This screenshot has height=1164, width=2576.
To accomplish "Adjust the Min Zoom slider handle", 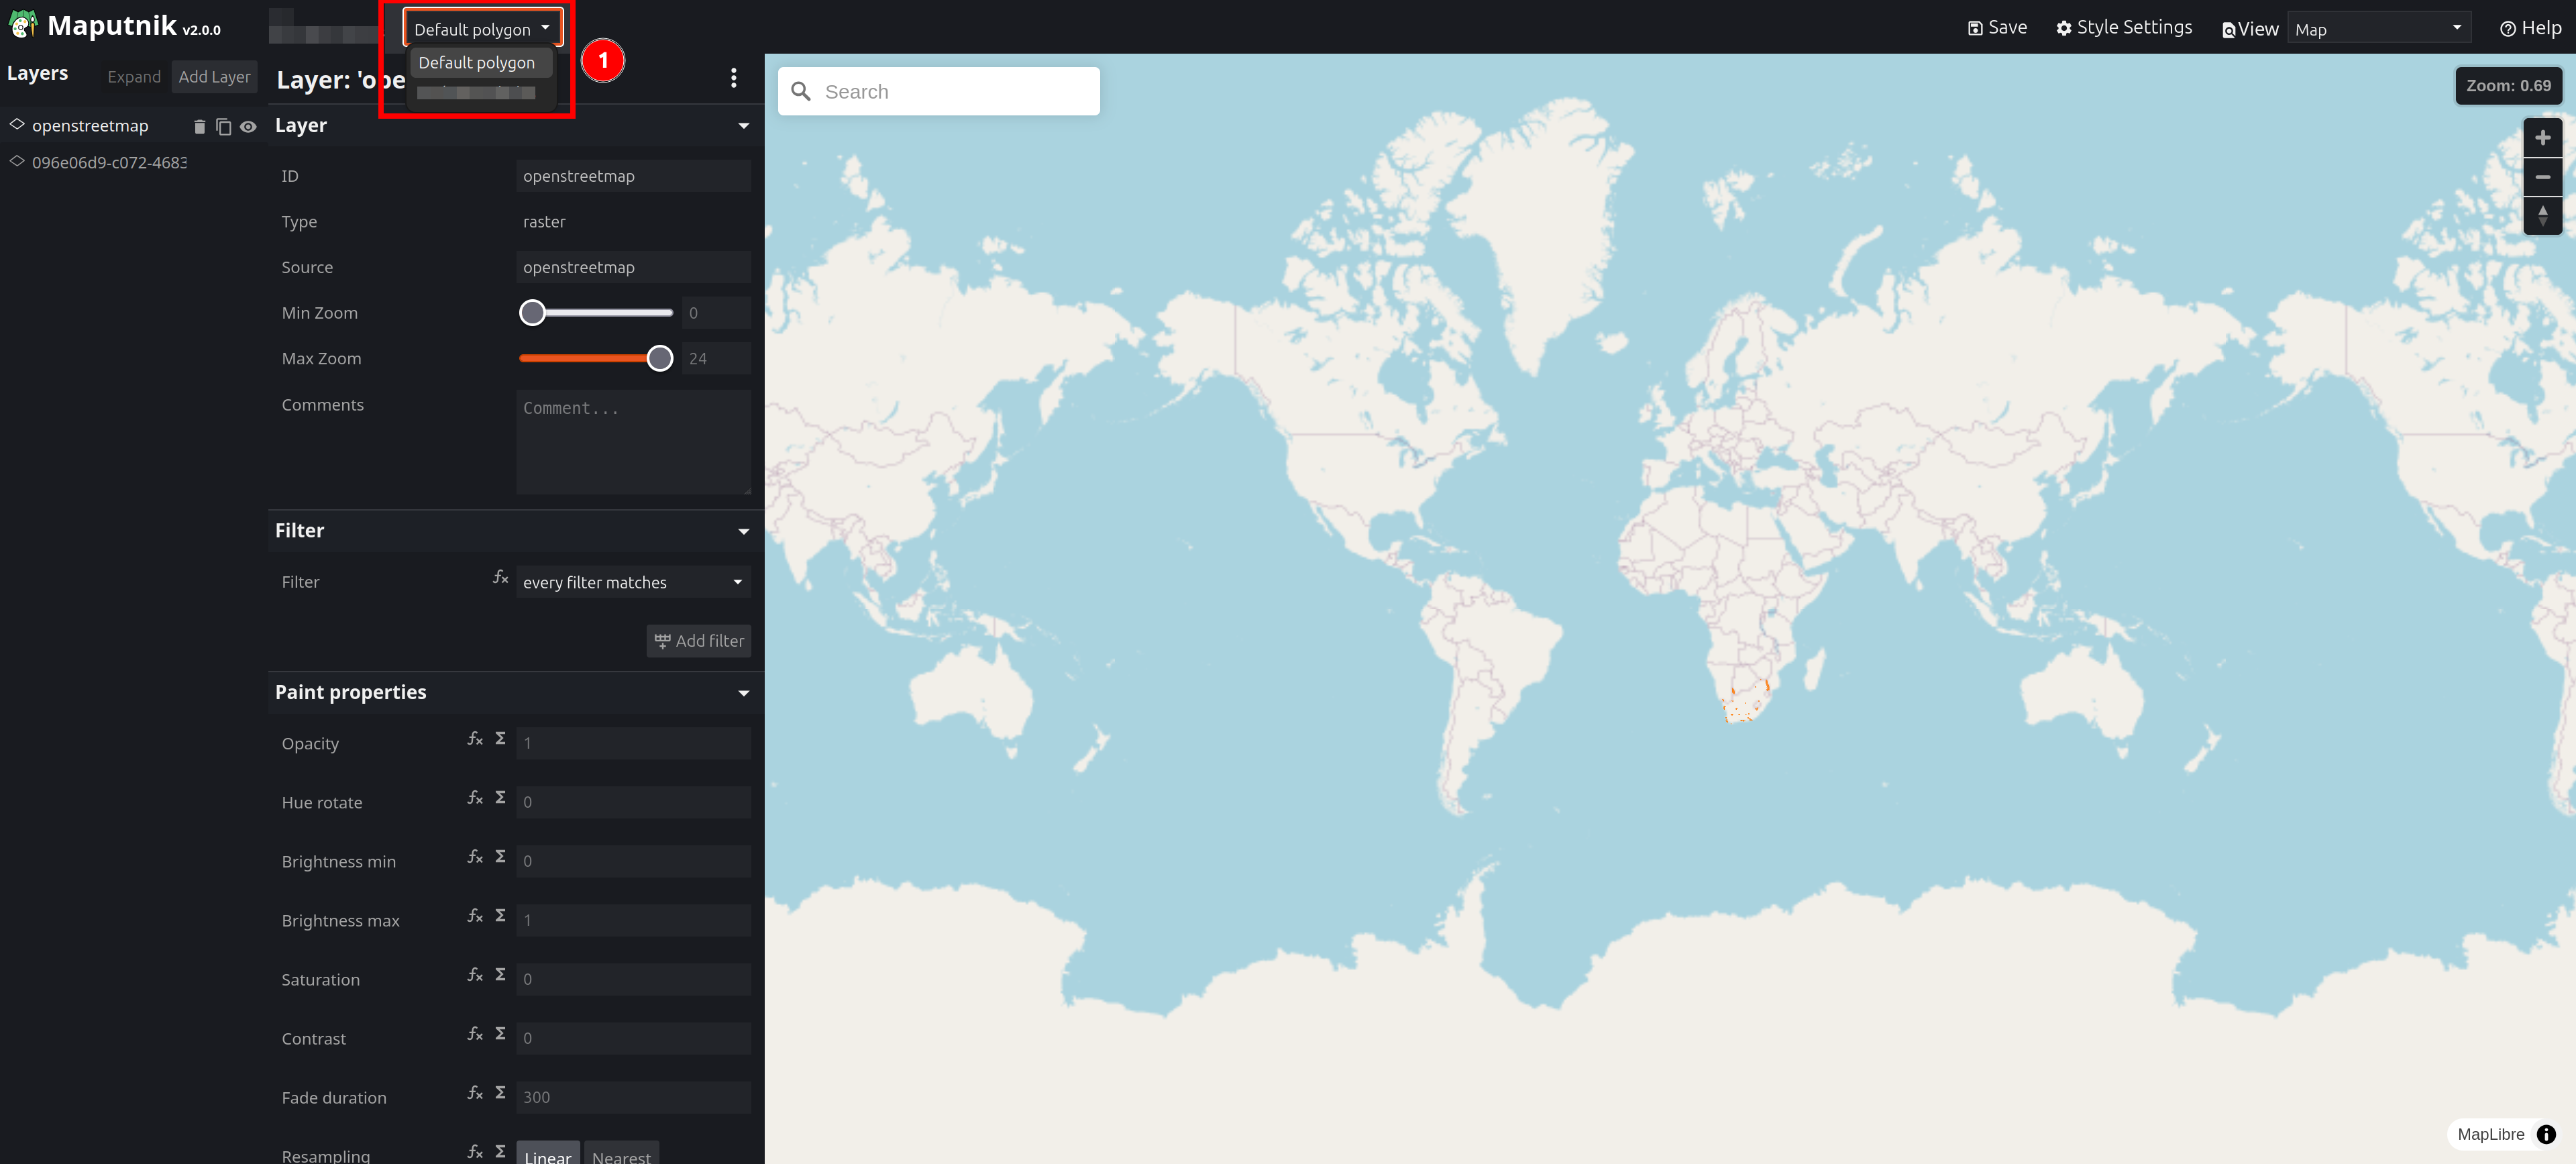I will click(x=532, y=313).
